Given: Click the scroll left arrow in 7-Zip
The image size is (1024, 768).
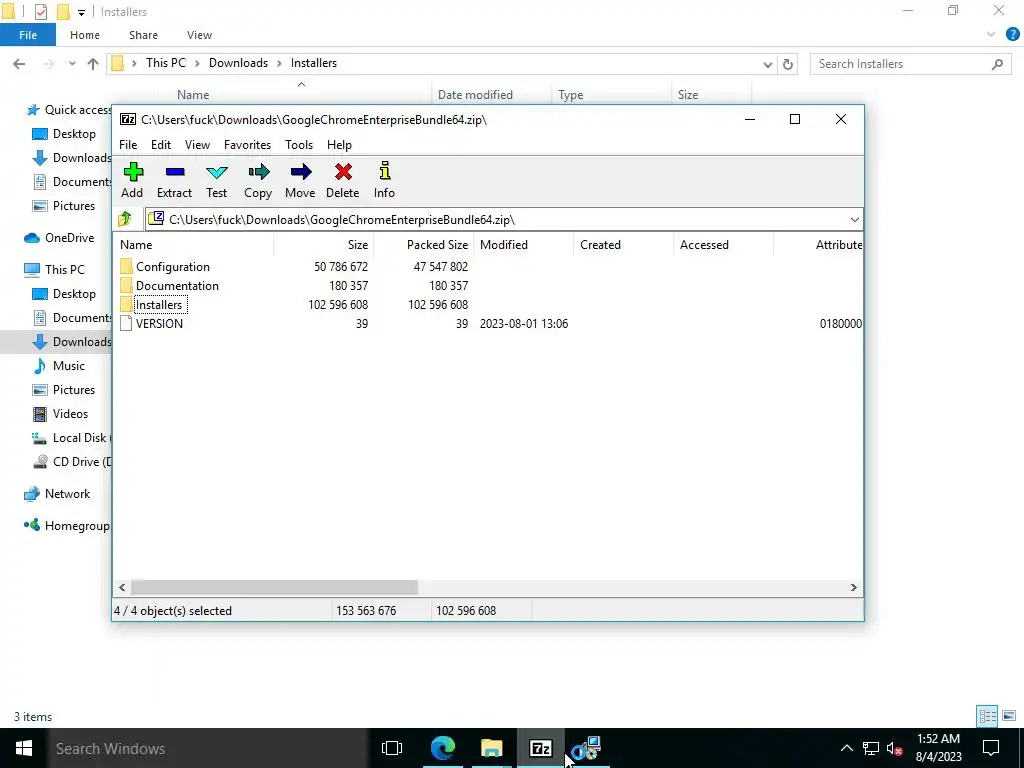Looking at the screenshot, I should tap(122, 588).
